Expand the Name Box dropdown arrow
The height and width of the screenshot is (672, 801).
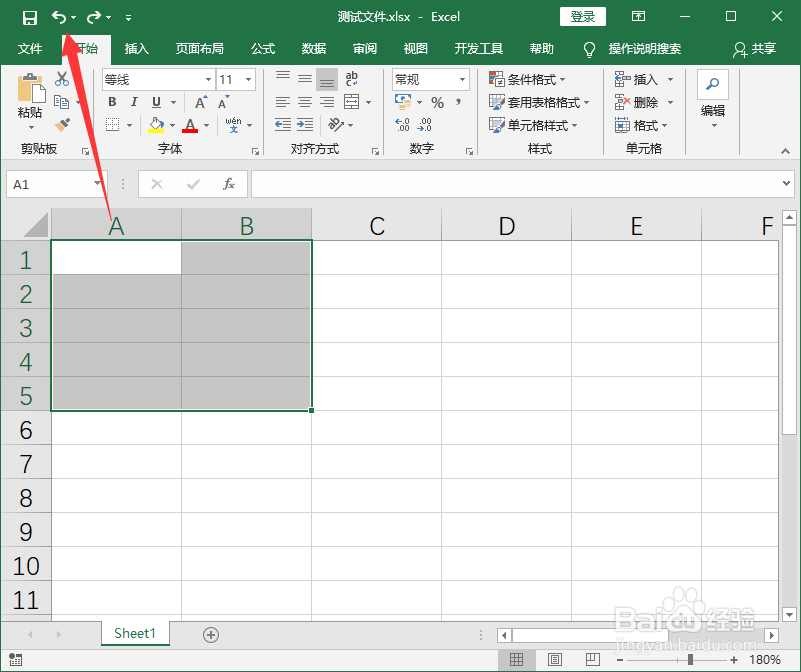(x=97, y=183)
